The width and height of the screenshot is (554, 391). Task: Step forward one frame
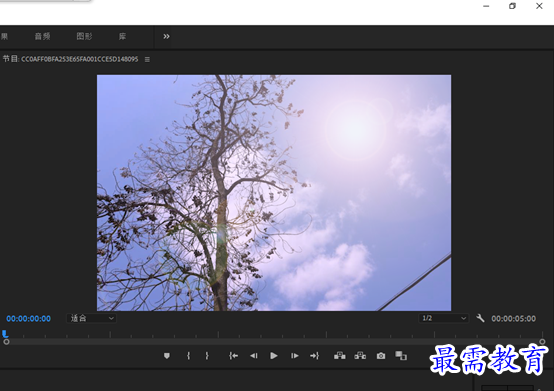(x=295, y=356)
